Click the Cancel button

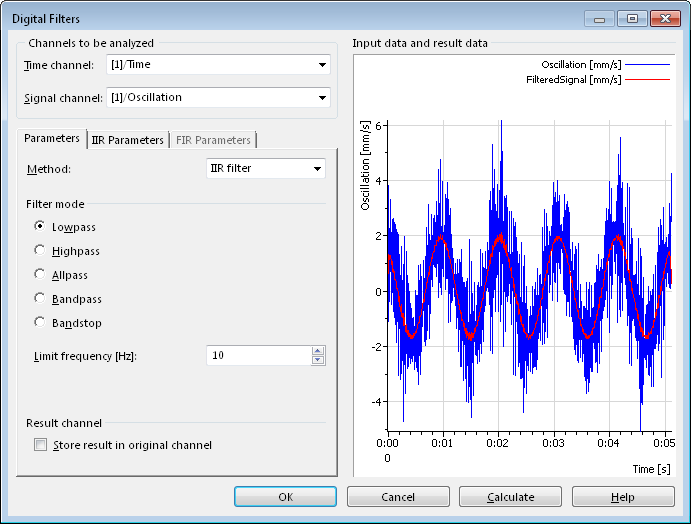[x=398, y=497]
